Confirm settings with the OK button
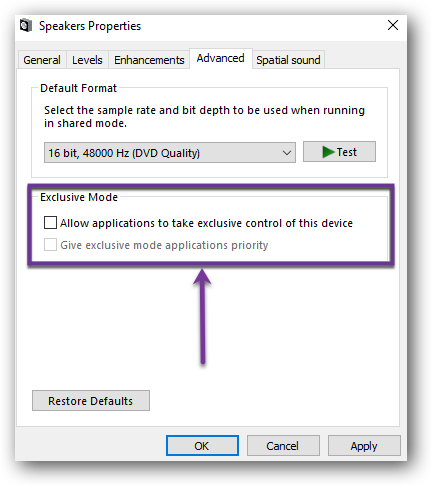The width and height of the screenshot is (432, 486). pos(202,446)
